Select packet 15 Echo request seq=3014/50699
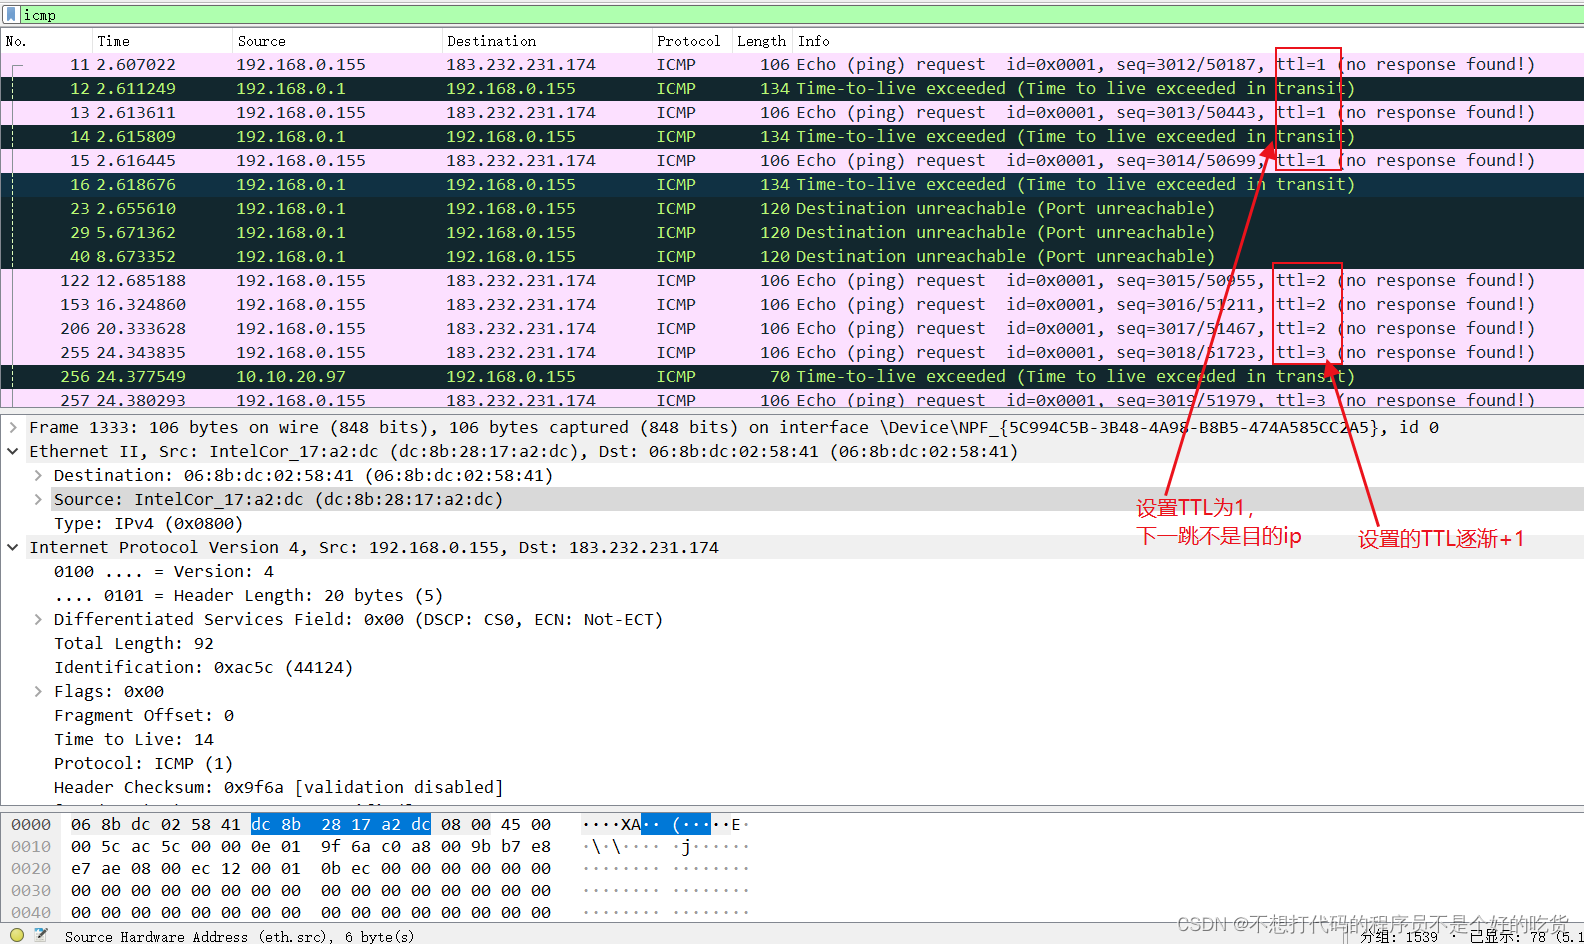The height and width of the screenshot is (944, 1584). tap(792, 160)
